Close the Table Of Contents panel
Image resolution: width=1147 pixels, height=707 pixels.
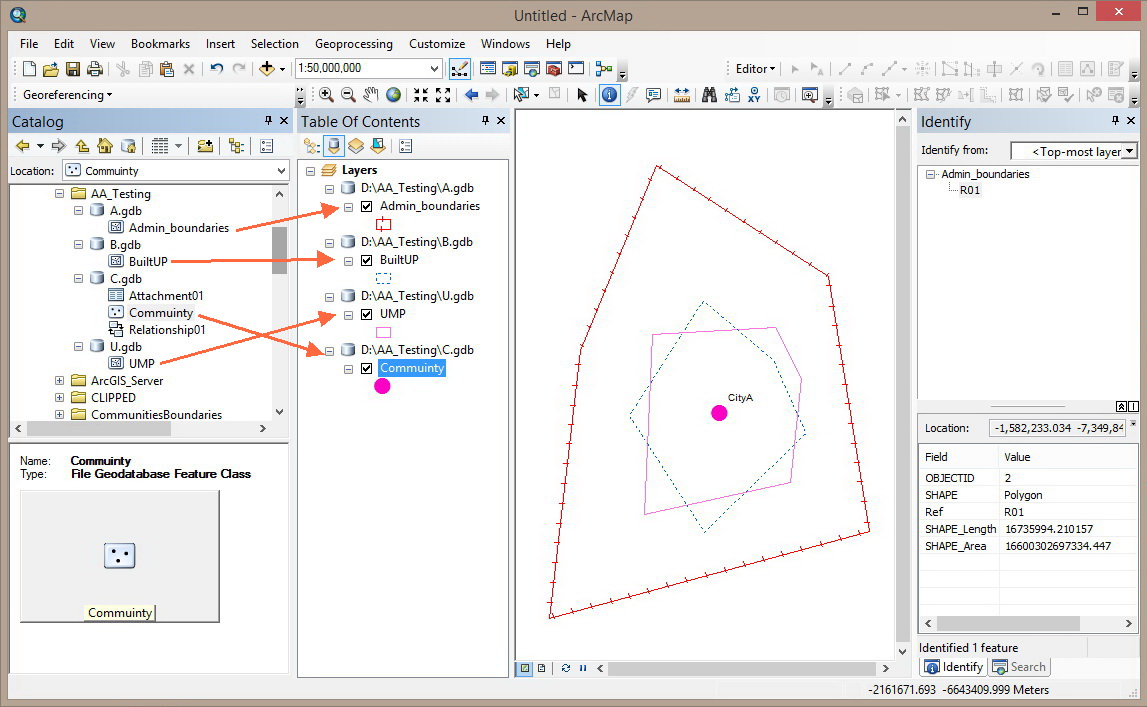point(501,121)
